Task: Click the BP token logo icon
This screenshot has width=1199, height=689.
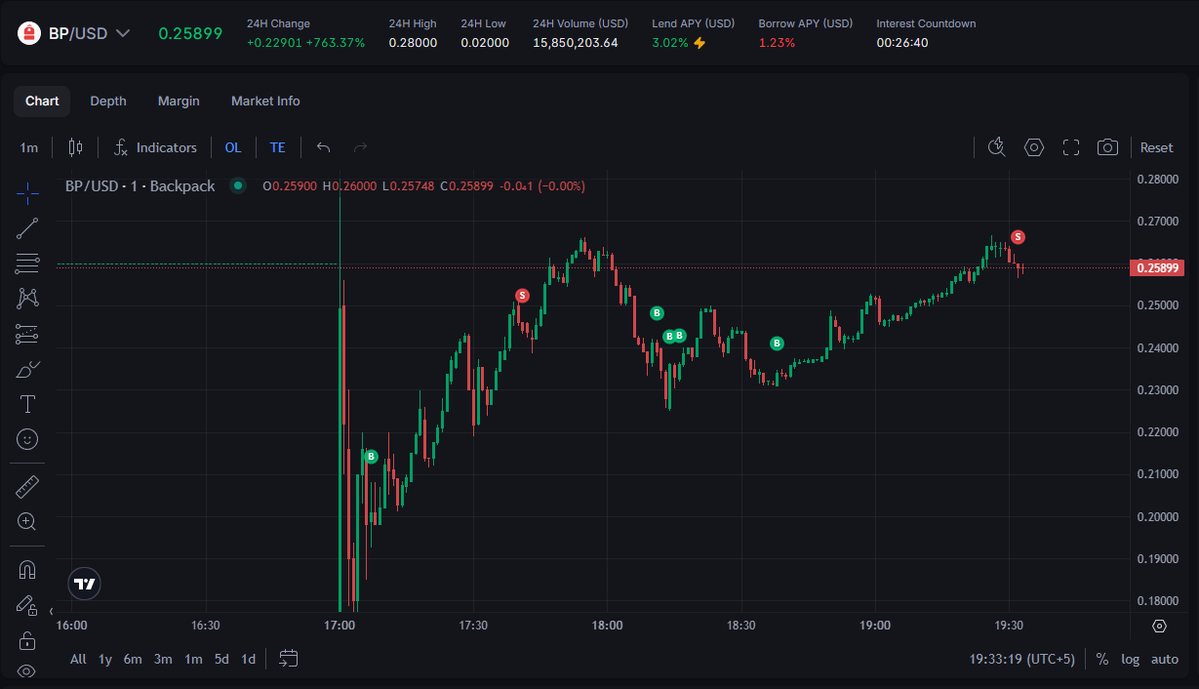Action: point(29,34)
